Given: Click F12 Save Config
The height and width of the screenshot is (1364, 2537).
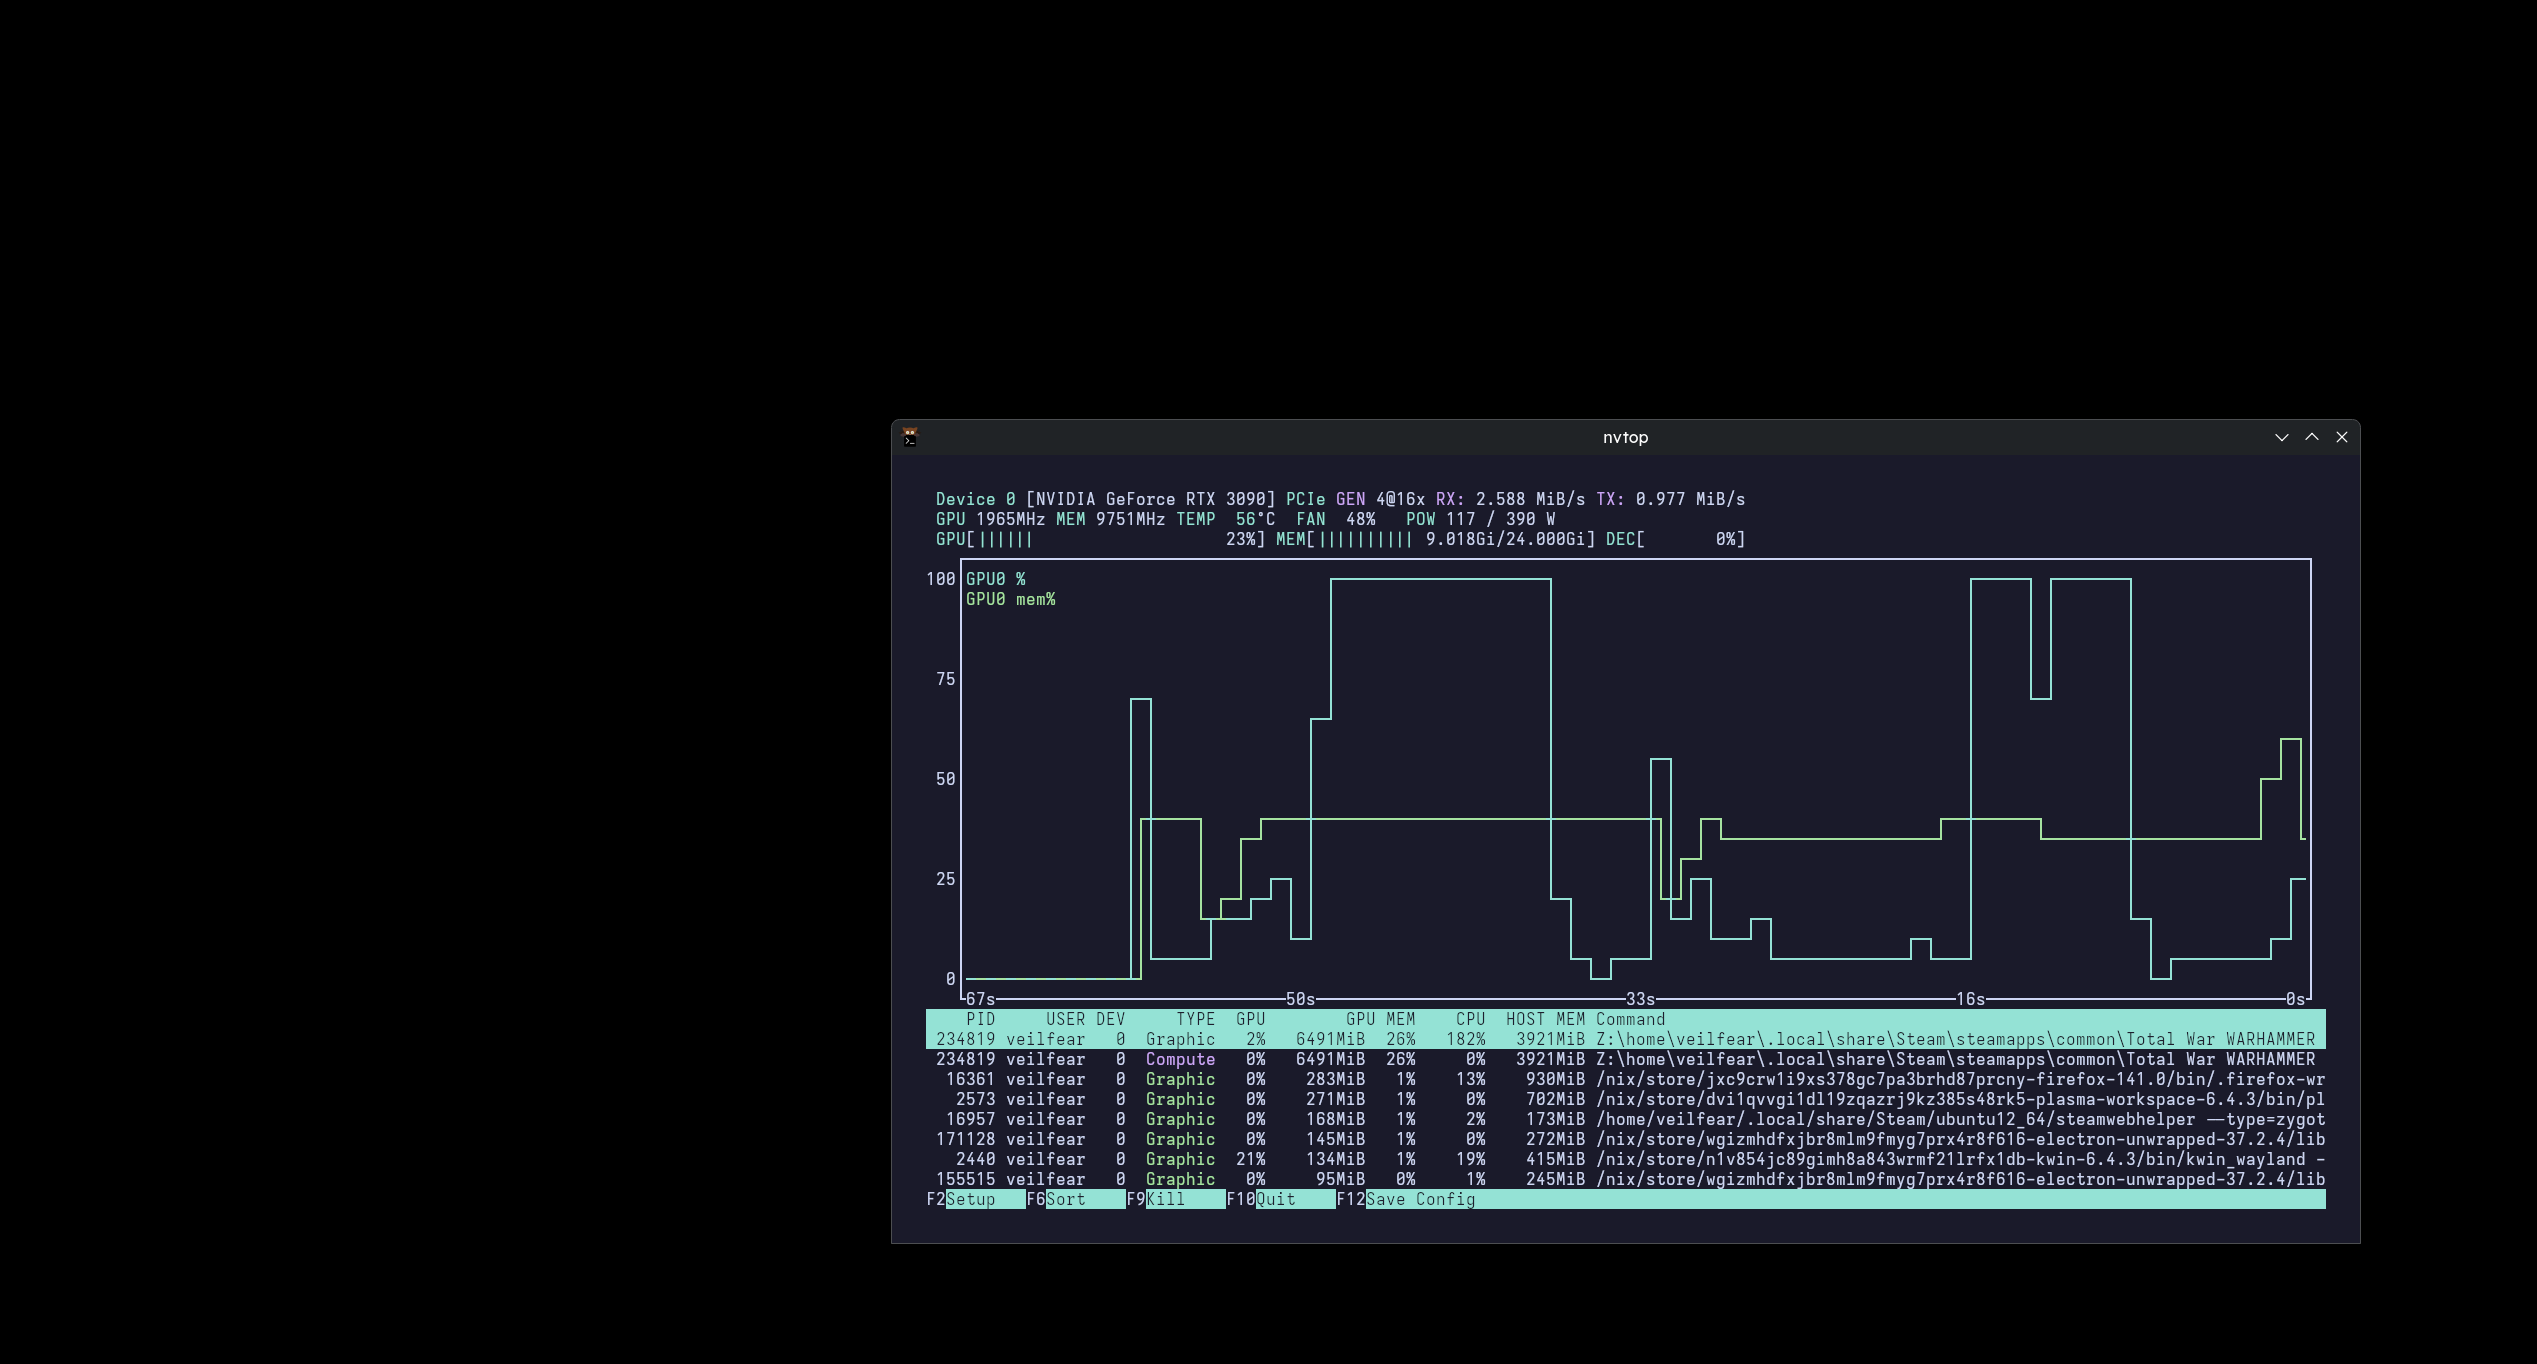Looking at the screenshot, I should tap(1420, 1199).
